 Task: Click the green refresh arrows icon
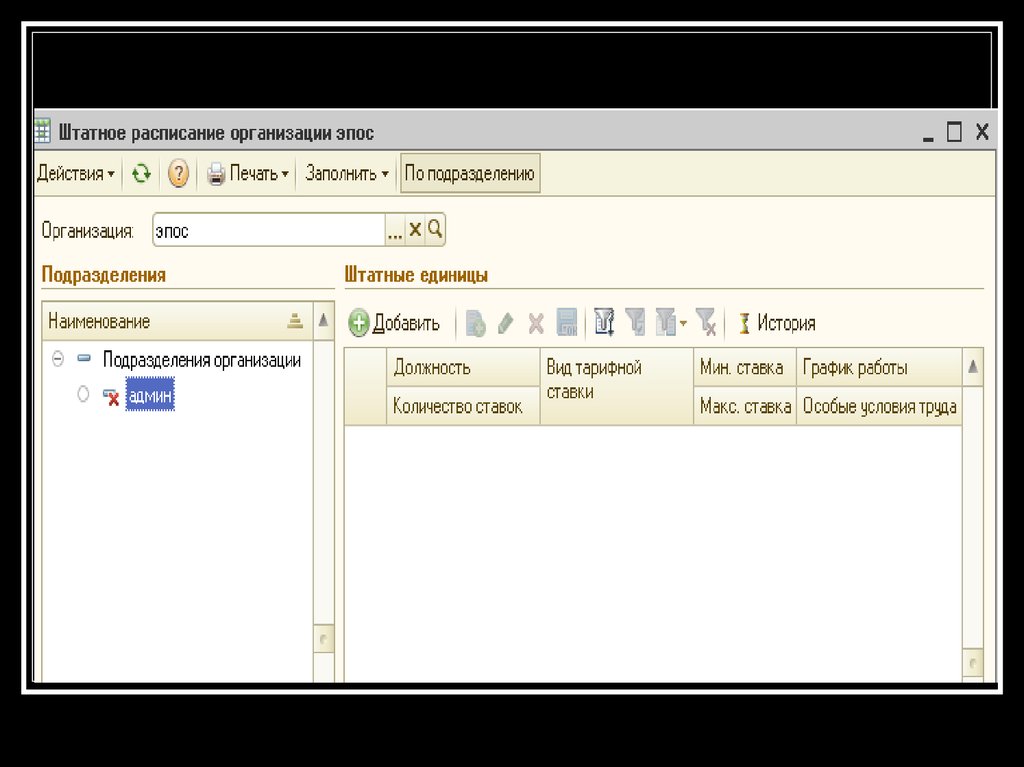click(142, 174)
